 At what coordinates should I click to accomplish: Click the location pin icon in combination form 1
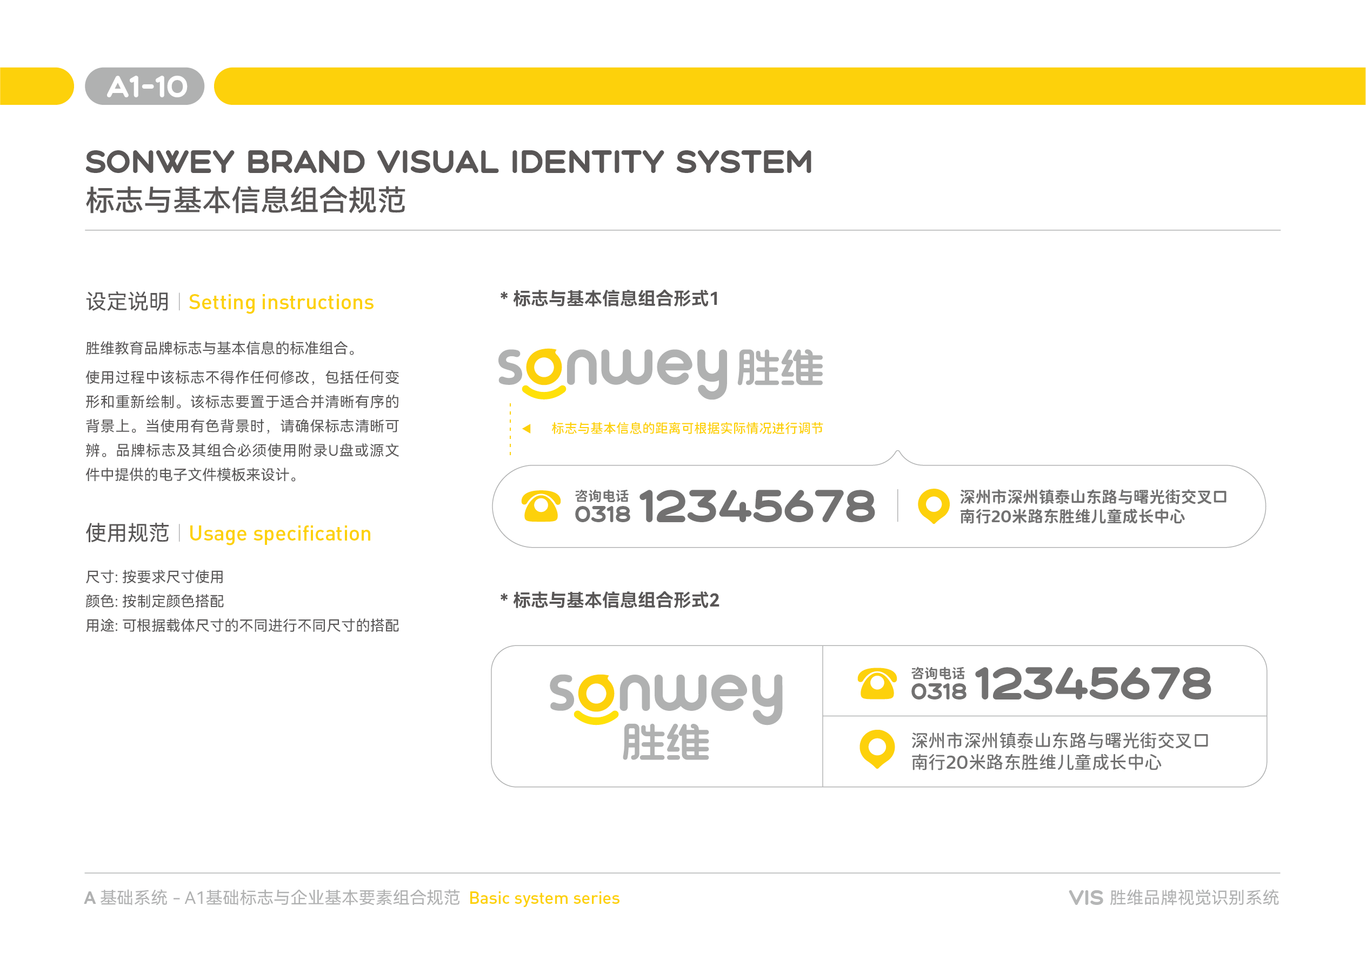point(933,506)
